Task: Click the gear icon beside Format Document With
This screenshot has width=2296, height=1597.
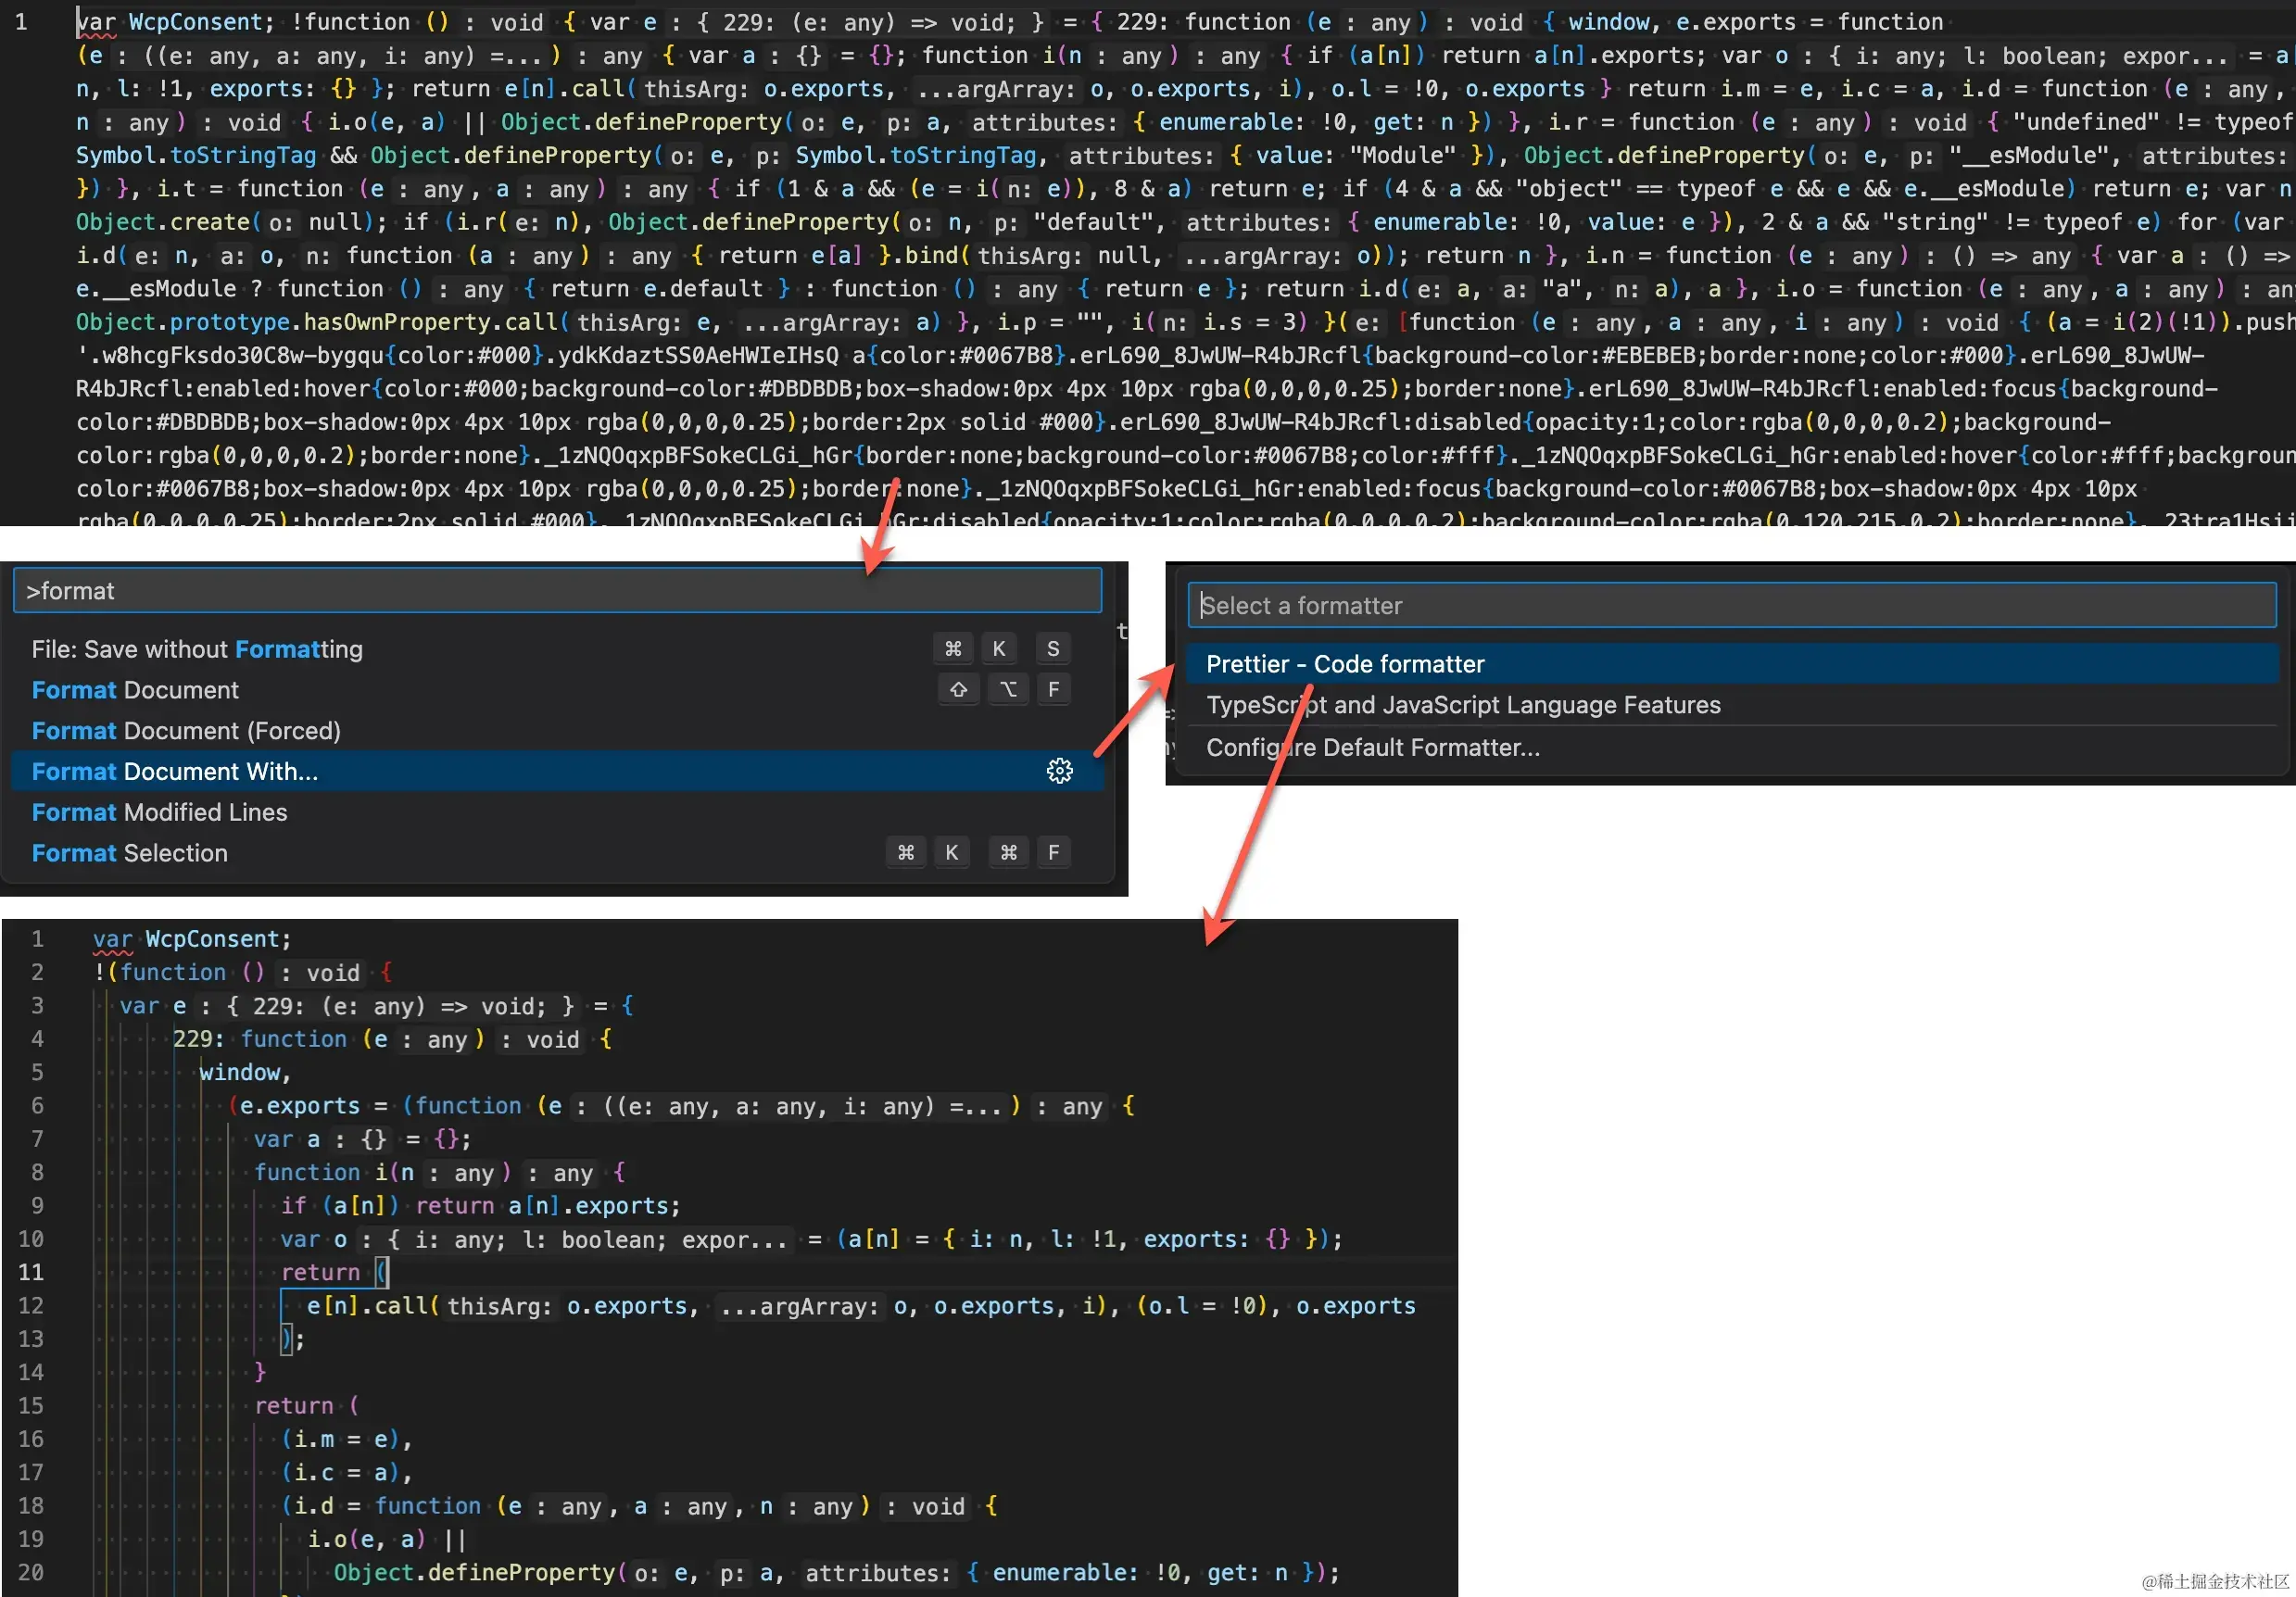Action: pos(1059,771)
